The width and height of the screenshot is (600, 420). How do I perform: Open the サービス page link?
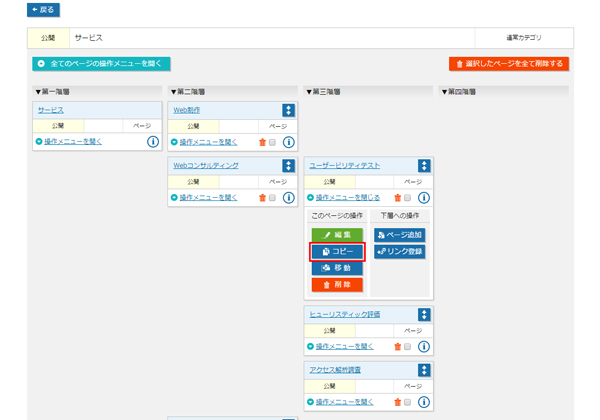(x=51, y=110)
